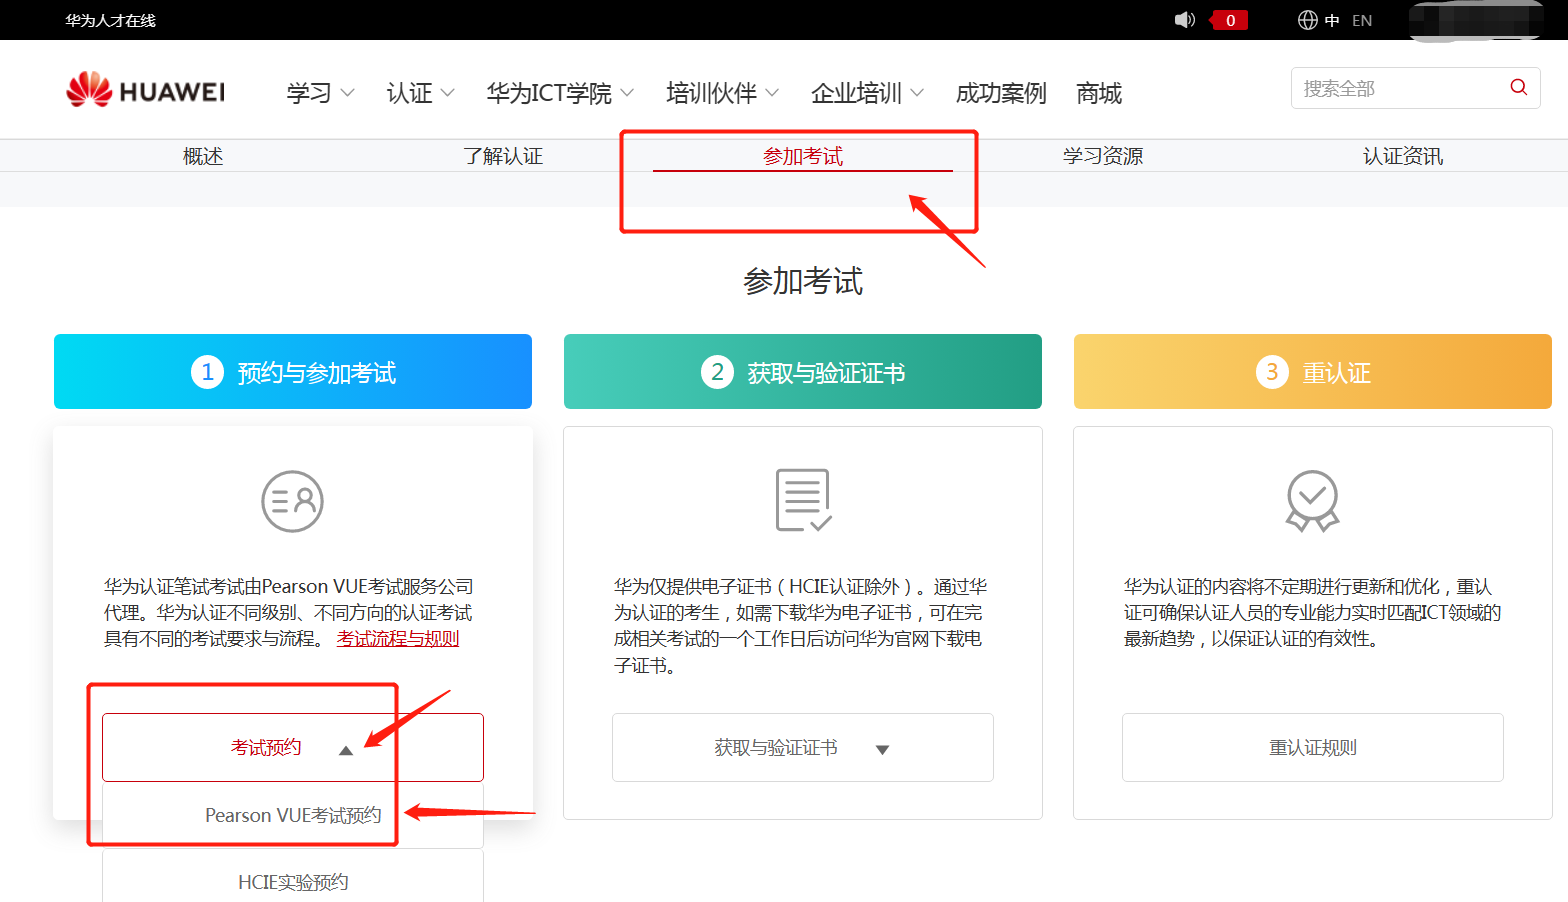The height and width of the screenshot is (902, 1568).
Task: Switch language to EN
Action: pyautogui.click(x=1362, y=20)
